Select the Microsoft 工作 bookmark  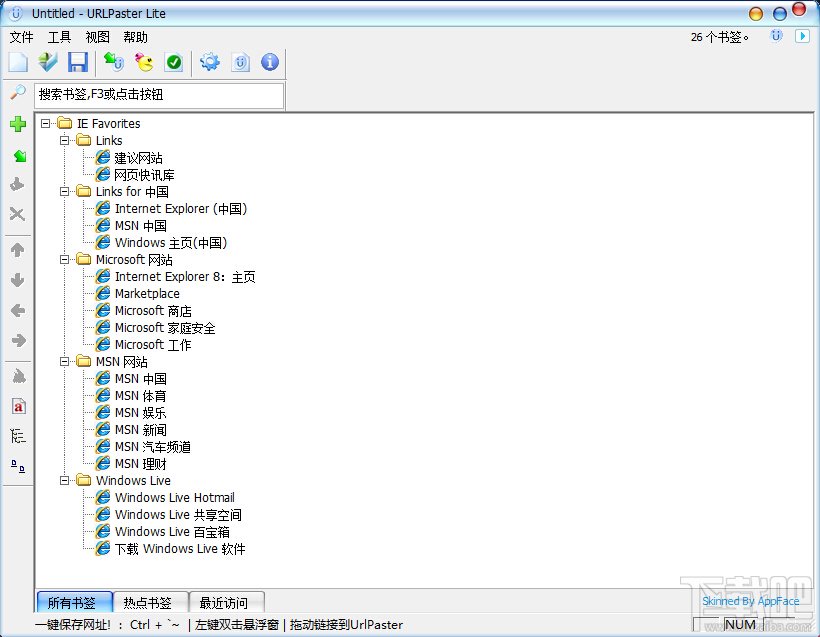pyautogui.click(x=153, y=345)
